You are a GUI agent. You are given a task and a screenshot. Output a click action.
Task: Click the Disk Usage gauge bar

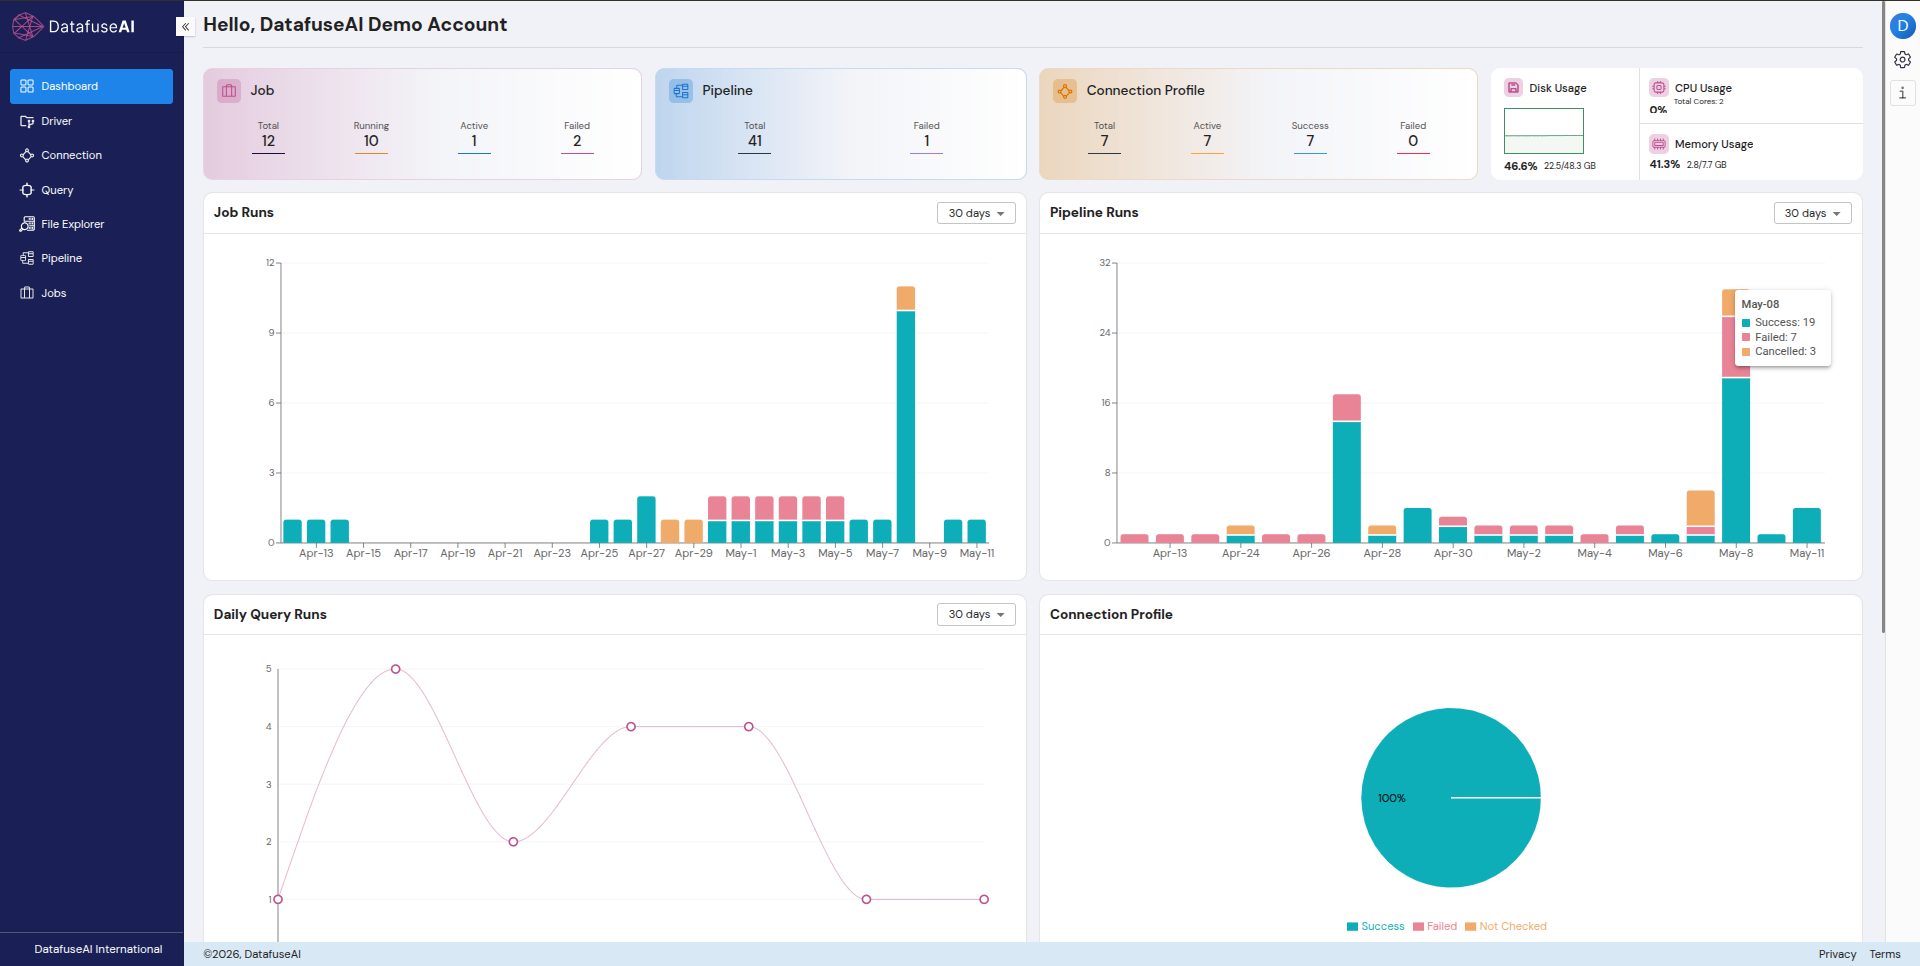coord(1544,131)
